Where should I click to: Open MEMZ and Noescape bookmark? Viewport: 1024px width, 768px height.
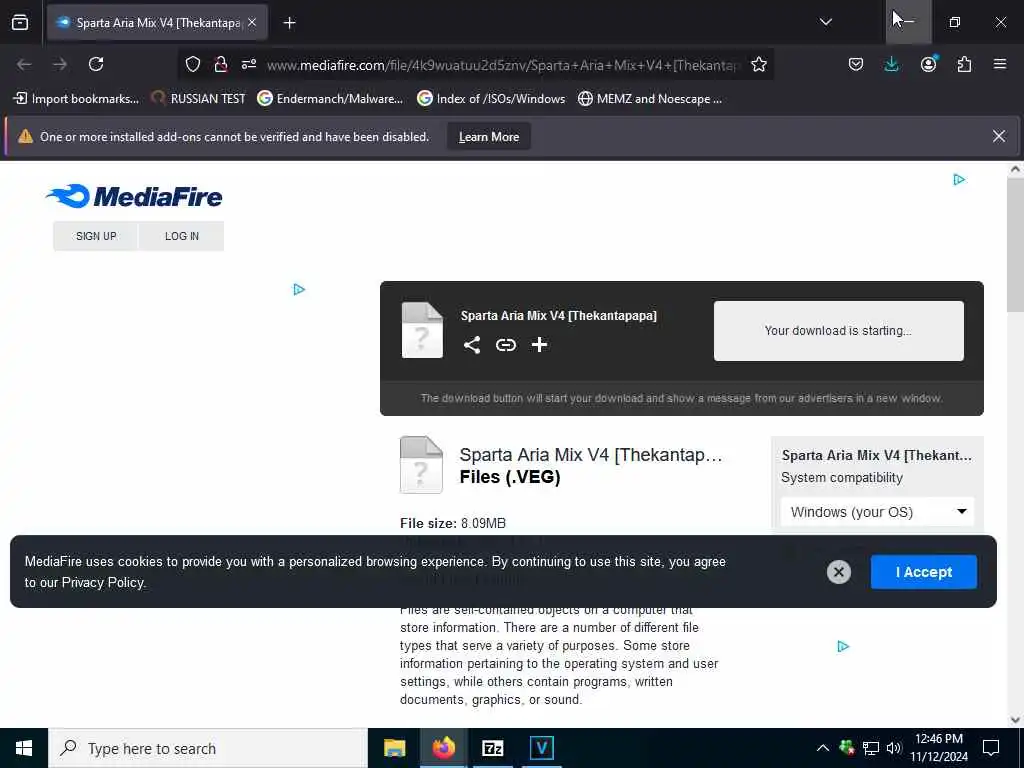[650, 99]
